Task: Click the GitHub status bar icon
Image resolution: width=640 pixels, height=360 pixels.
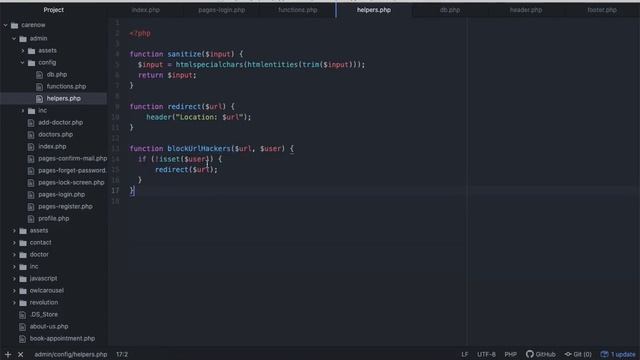Action: (530, 354)
